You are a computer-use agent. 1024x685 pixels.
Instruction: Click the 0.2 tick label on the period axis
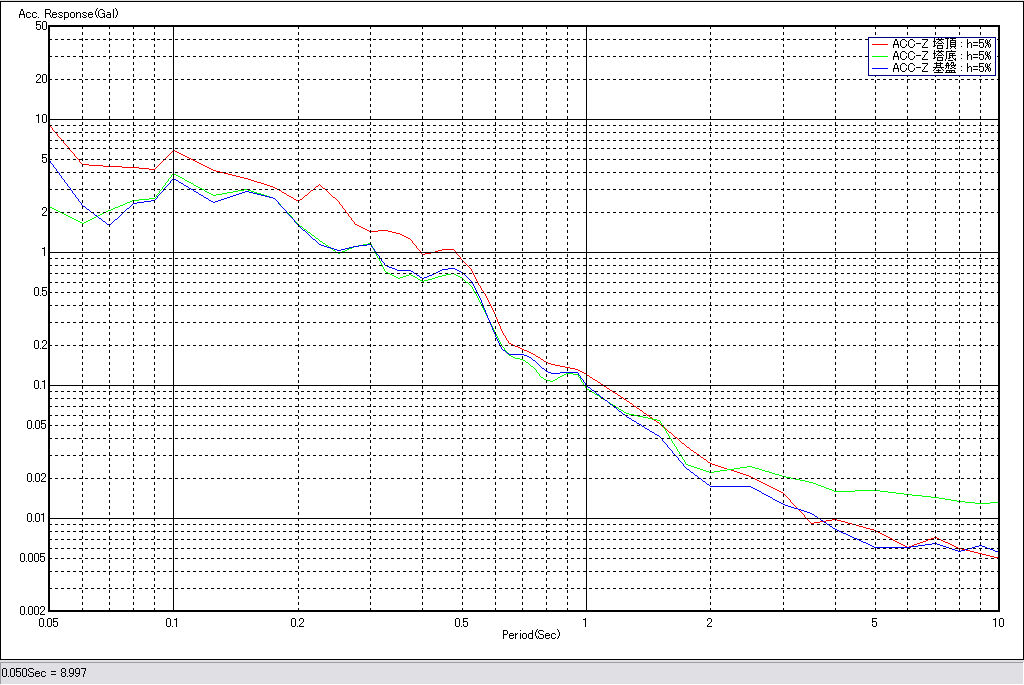pyautogui.click(x=297, y=622)
